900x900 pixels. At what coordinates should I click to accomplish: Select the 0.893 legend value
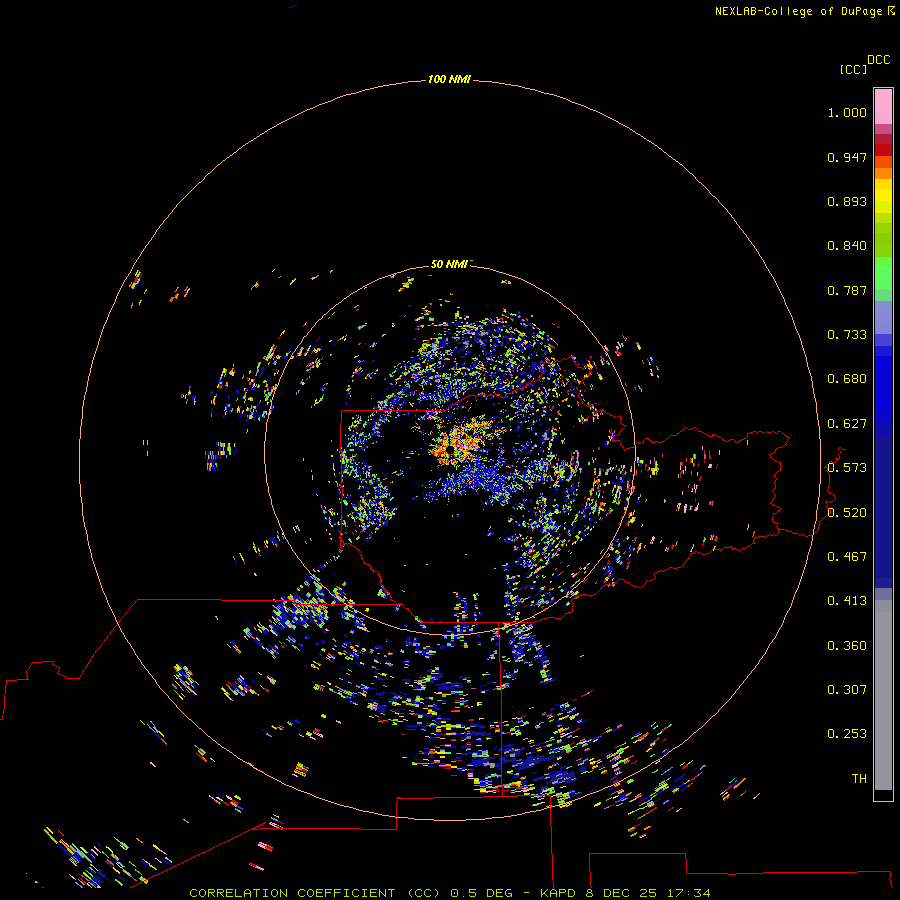(x=847, y=201)
